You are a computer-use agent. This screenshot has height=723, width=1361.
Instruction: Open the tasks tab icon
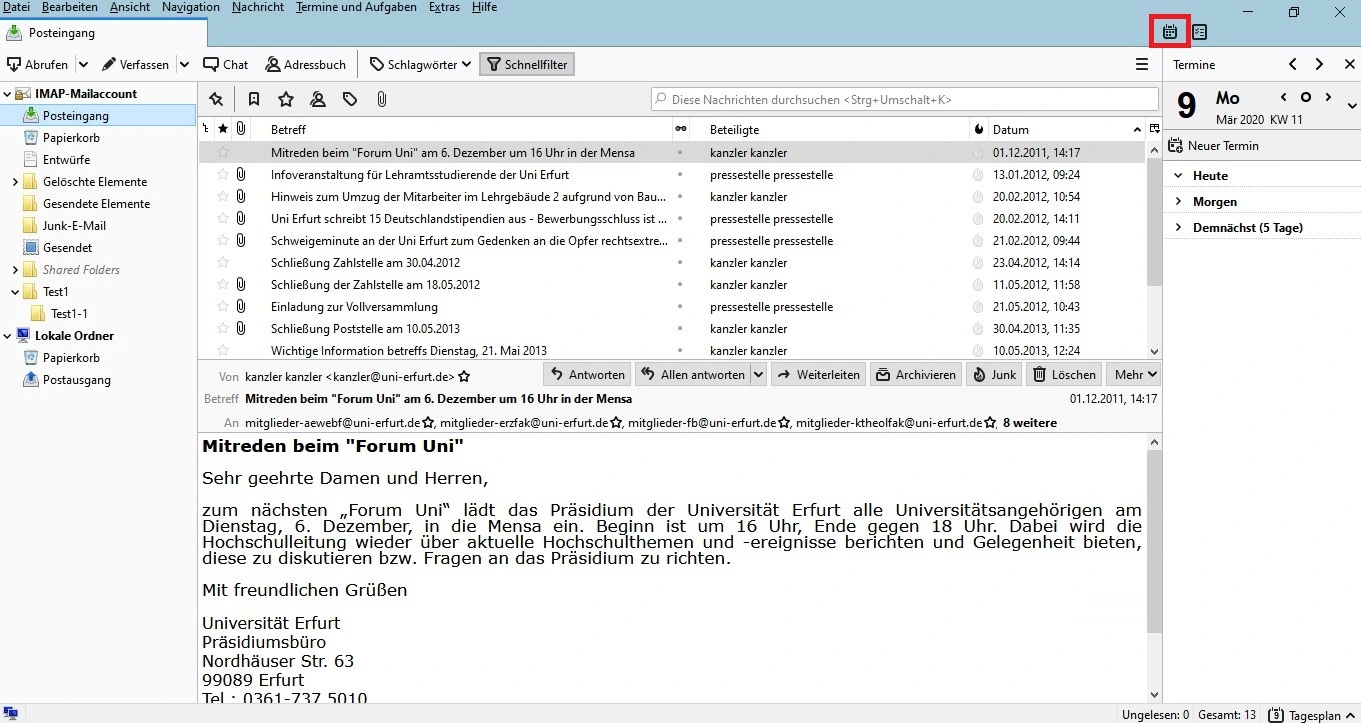(1200, 32)
